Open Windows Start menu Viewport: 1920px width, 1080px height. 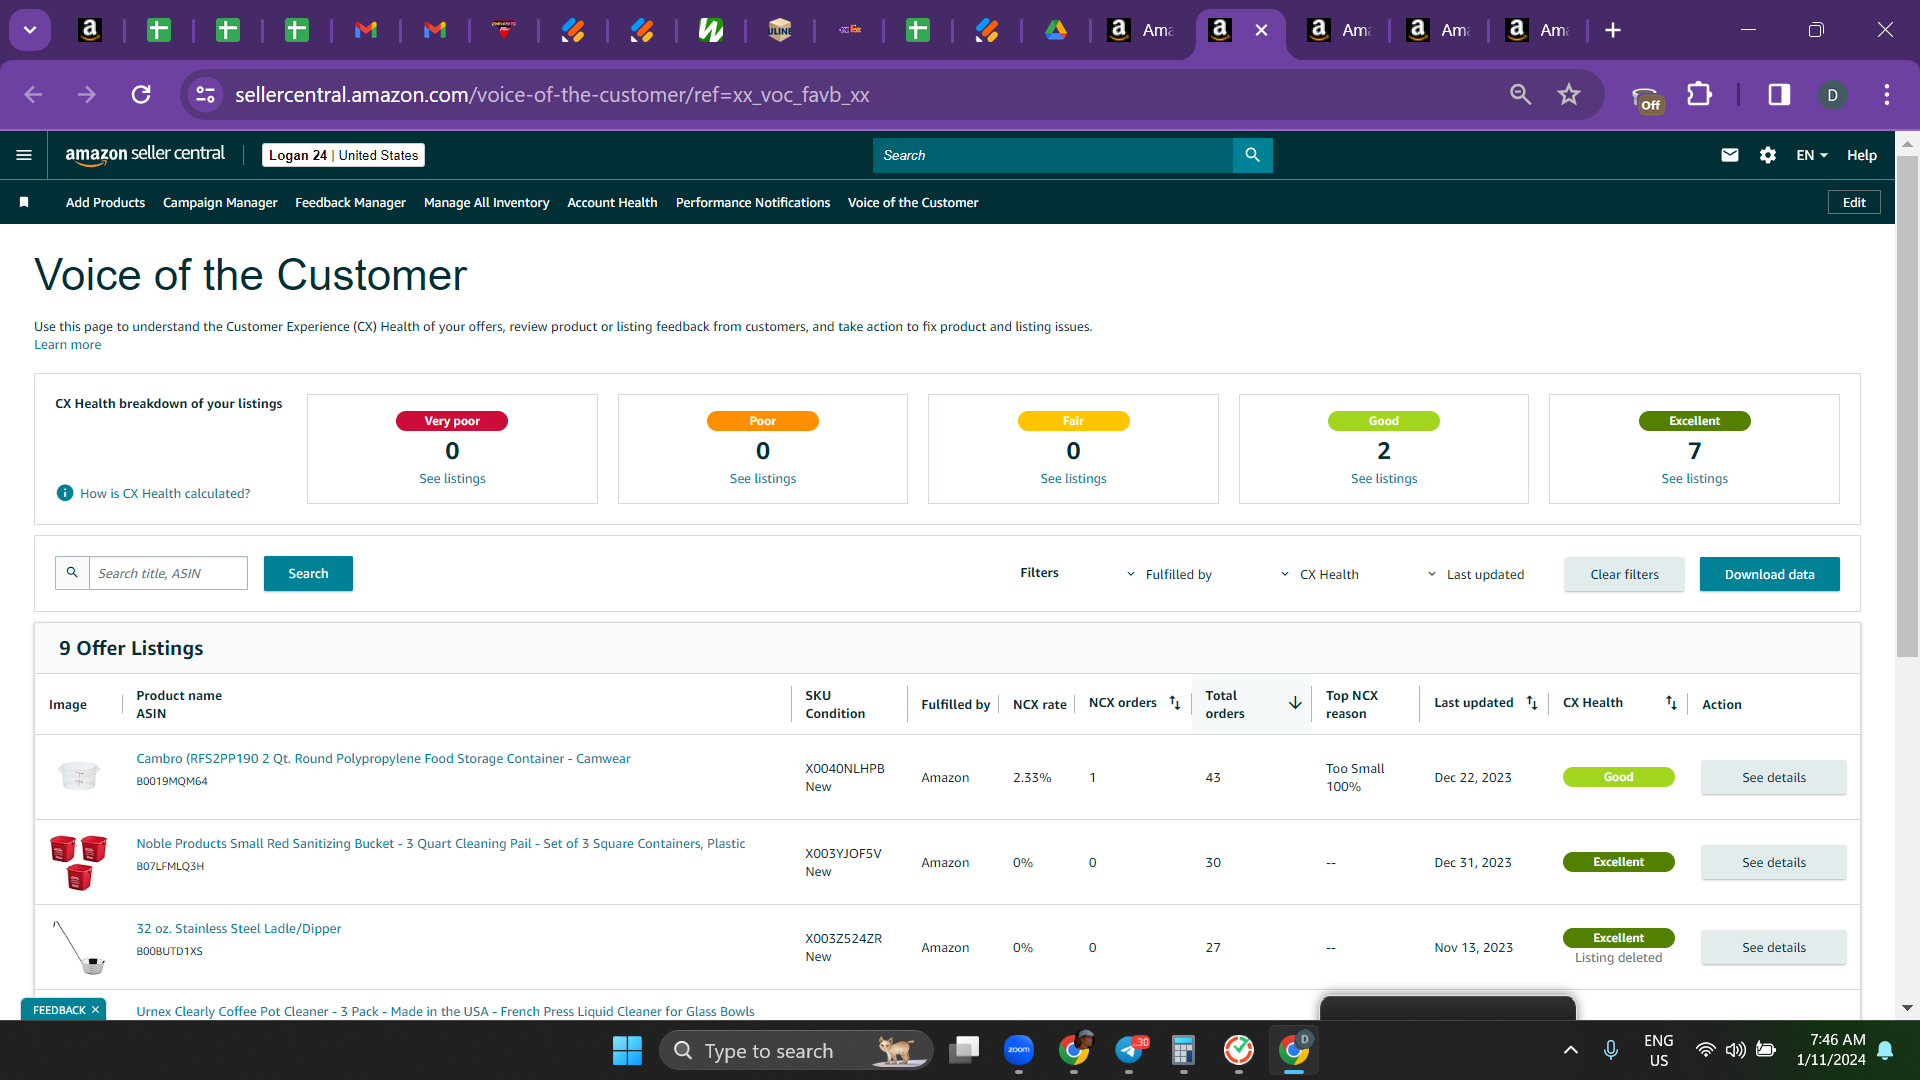[x=627, y=1050]
